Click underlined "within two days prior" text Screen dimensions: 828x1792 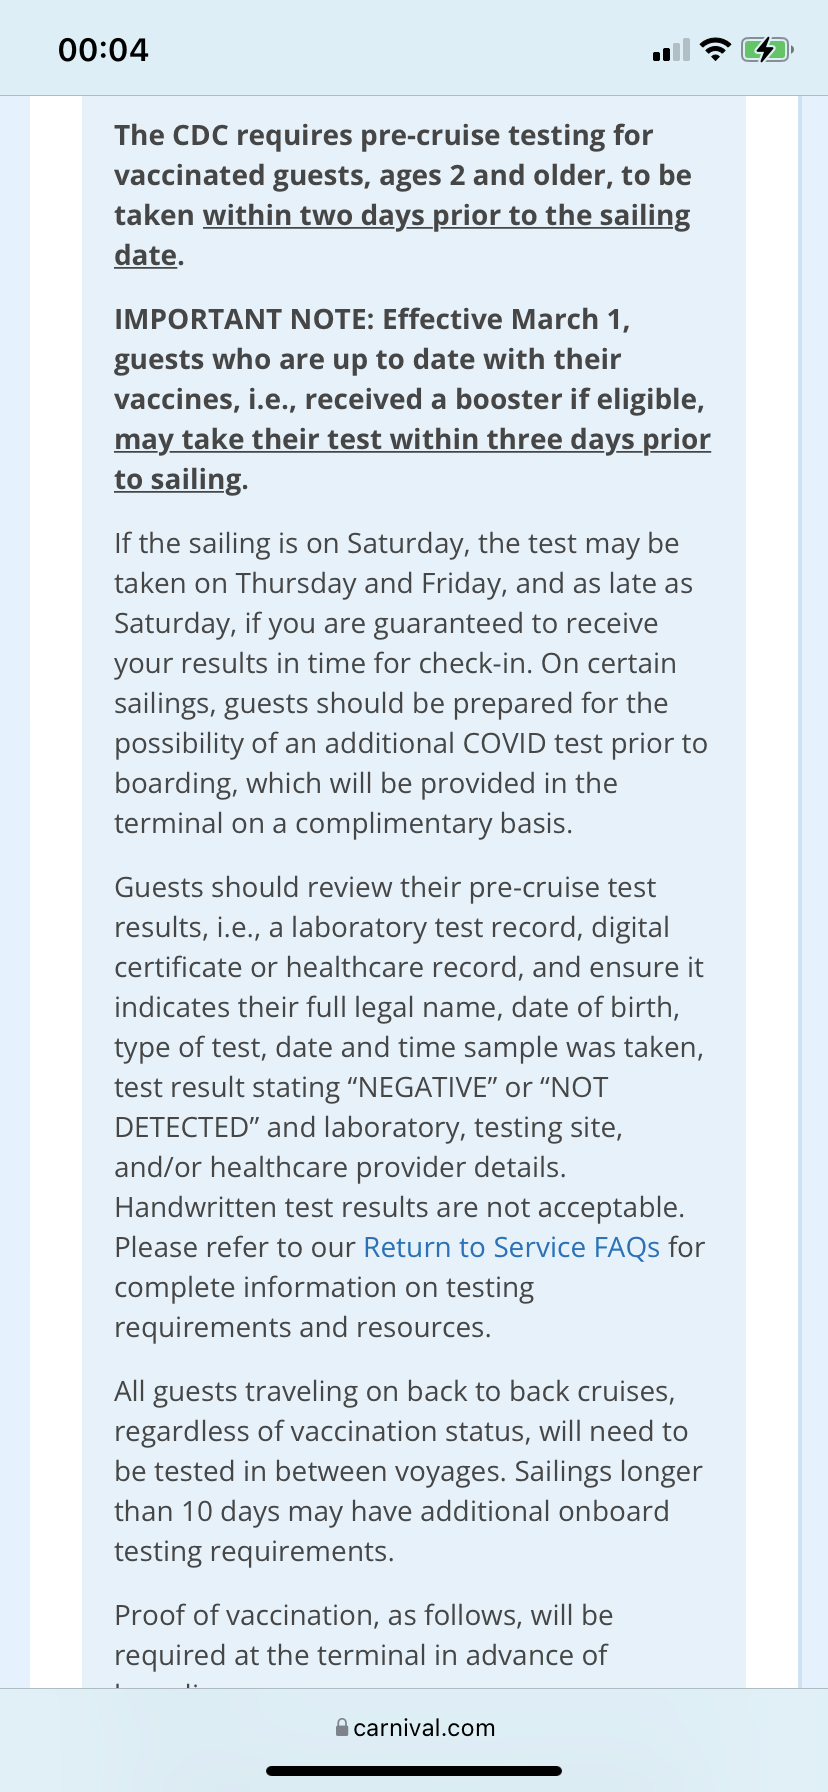[x=365, y=216]
